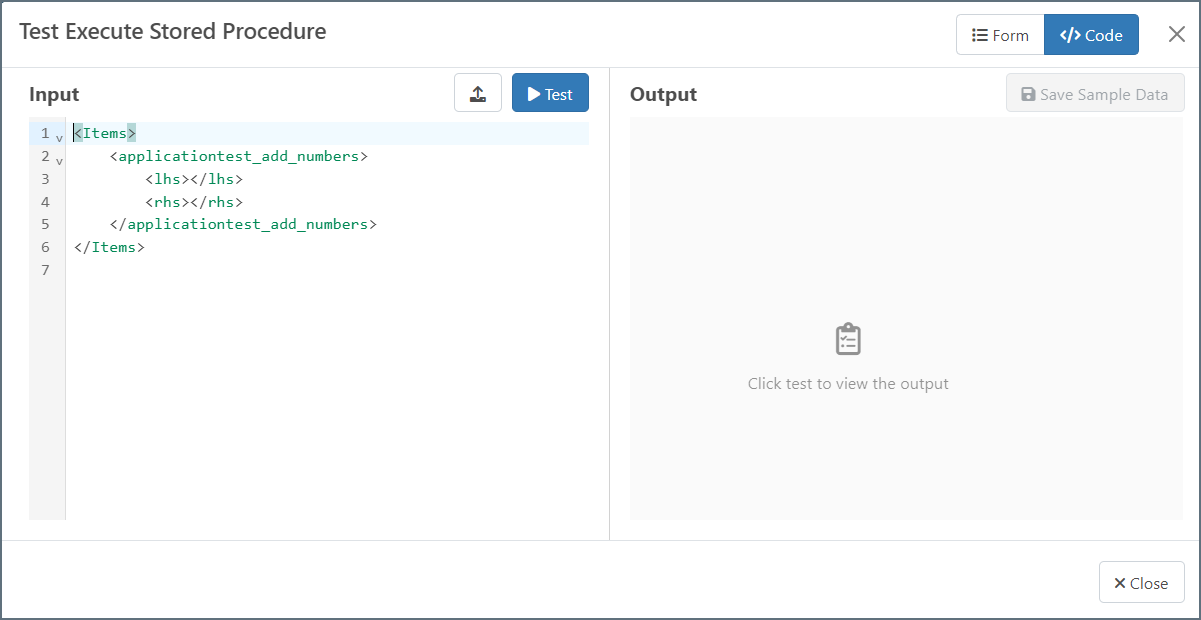Collapse the applicationtest_add_numbers fold arrow on line 2
The height and width of the screenshot is (620, 1201).
pyautogui.click(x=59, y=161)
